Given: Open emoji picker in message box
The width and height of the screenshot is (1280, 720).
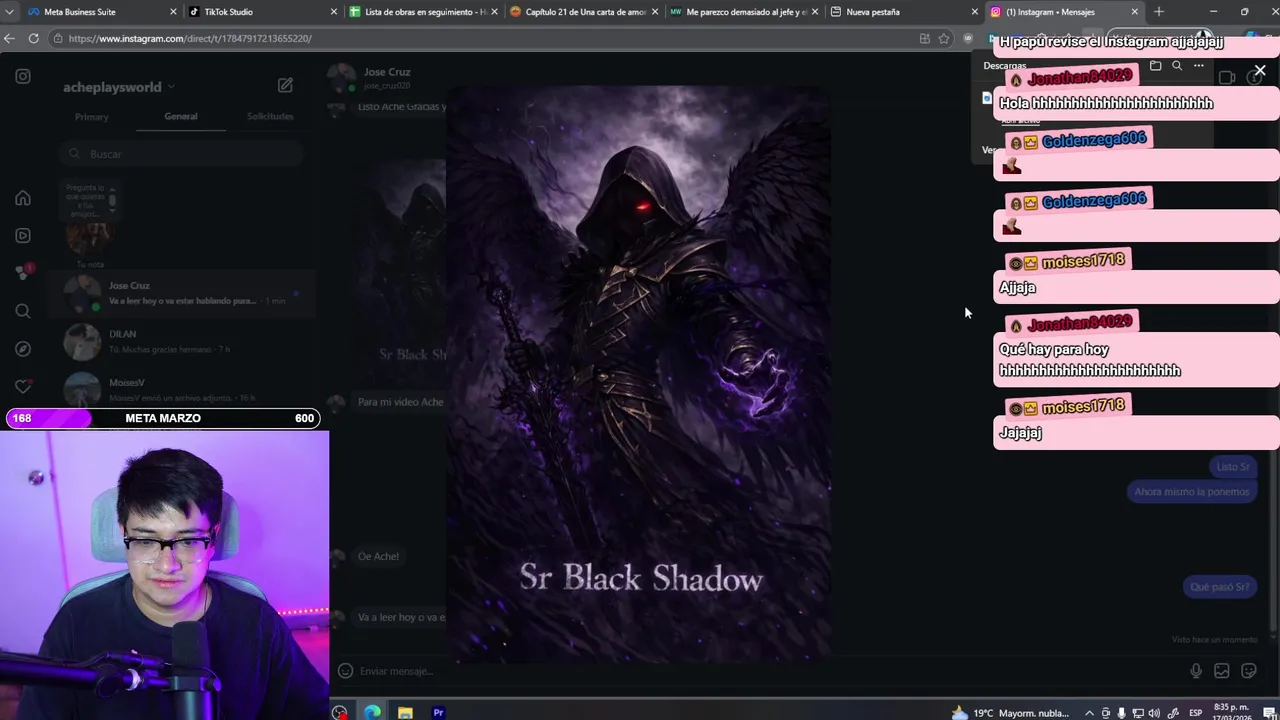Looking at the screenshot, I should coord(345,671).
